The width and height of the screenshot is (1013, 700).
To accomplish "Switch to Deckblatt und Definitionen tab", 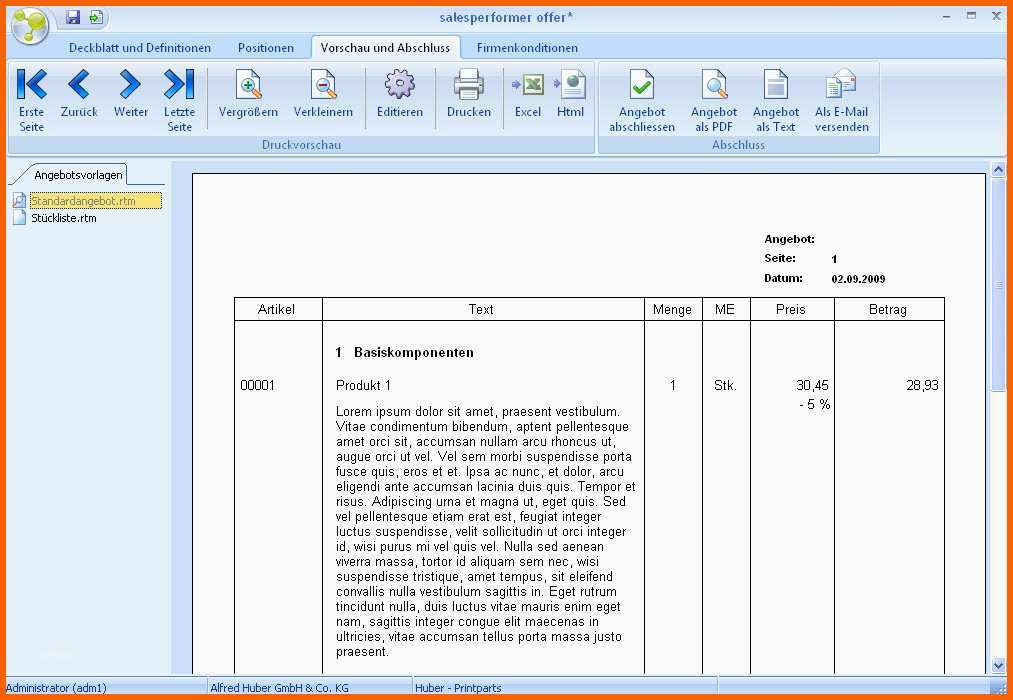I will pos(140,48).
